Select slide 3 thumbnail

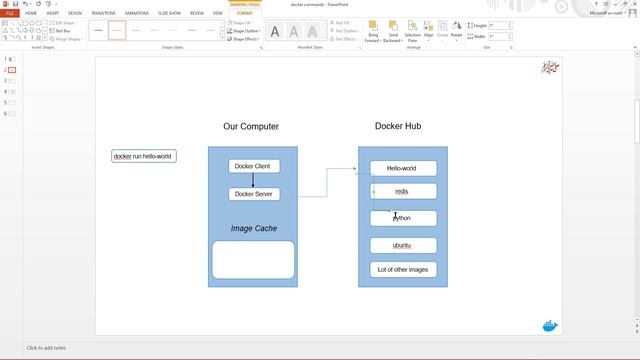point(12,81)
